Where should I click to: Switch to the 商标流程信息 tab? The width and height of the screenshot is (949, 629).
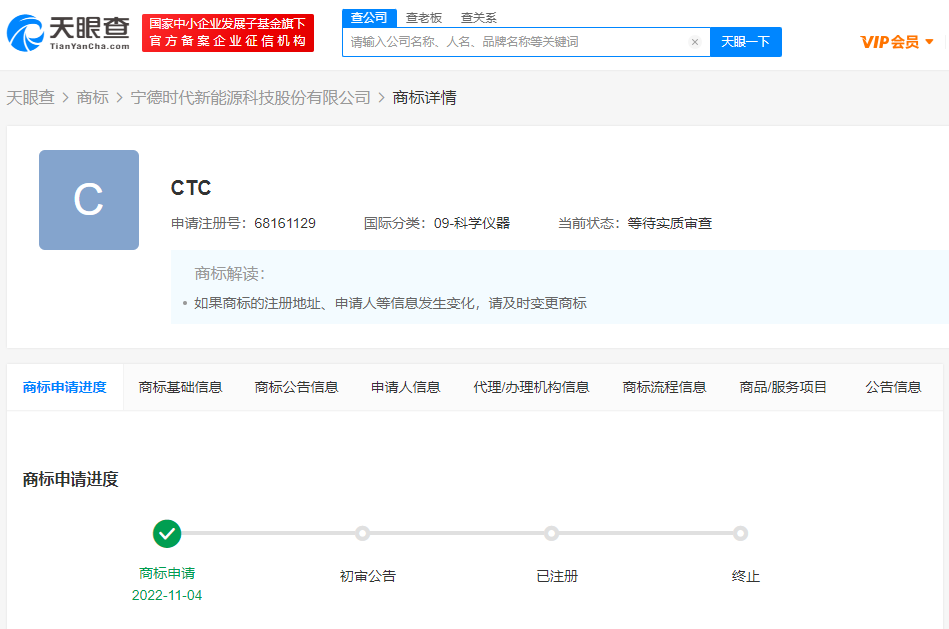click(x=665, y=387)
